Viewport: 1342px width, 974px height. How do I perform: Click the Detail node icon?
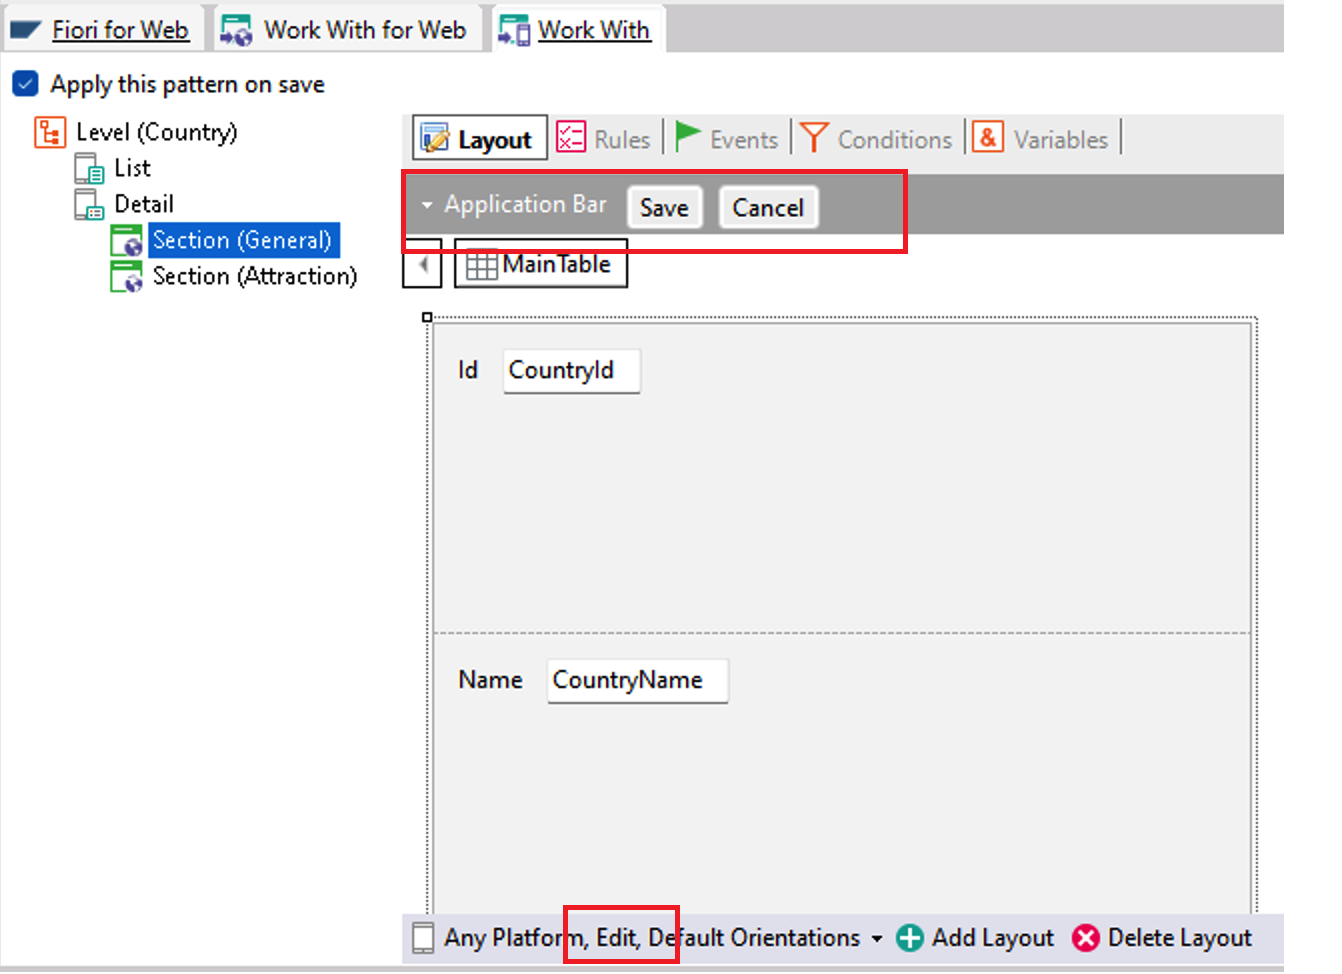pyautogui.click(x=89, y=204)
